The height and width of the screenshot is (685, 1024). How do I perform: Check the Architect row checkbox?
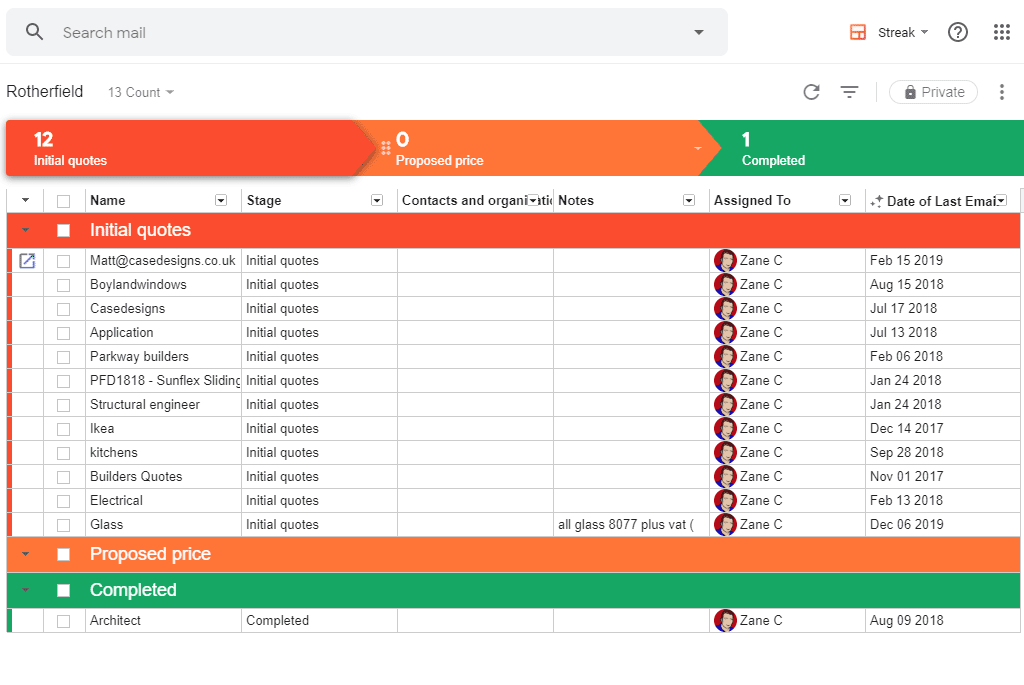(63, 620)
